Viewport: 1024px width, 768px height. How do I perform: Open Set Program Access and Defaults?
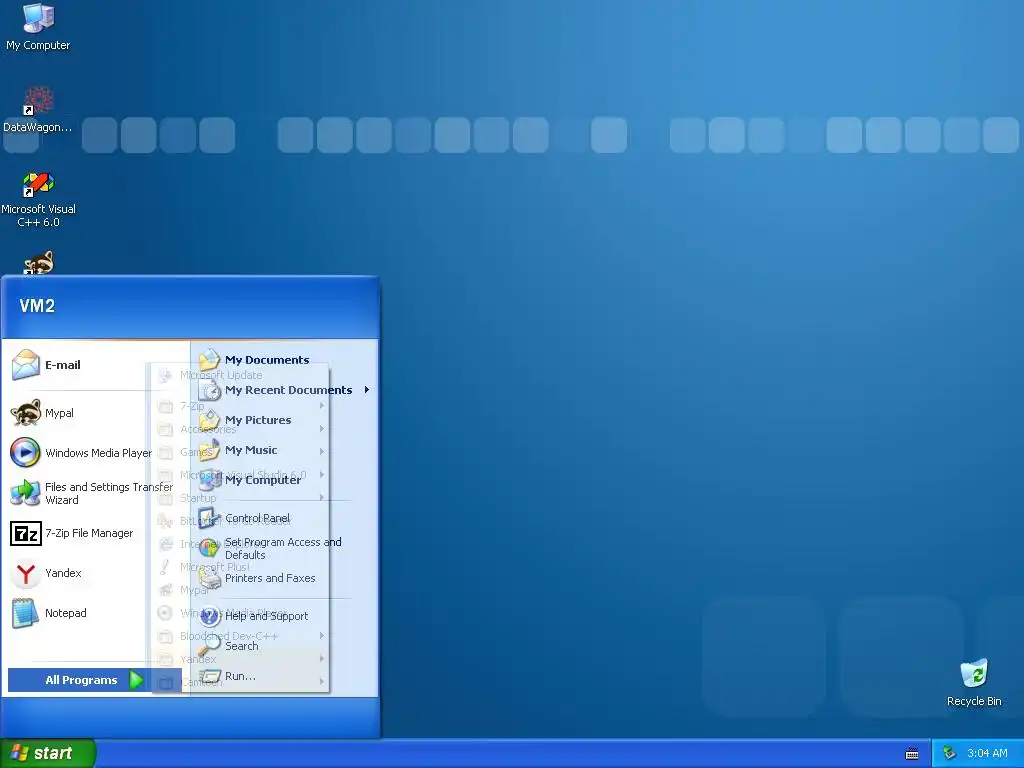point(285,548)
